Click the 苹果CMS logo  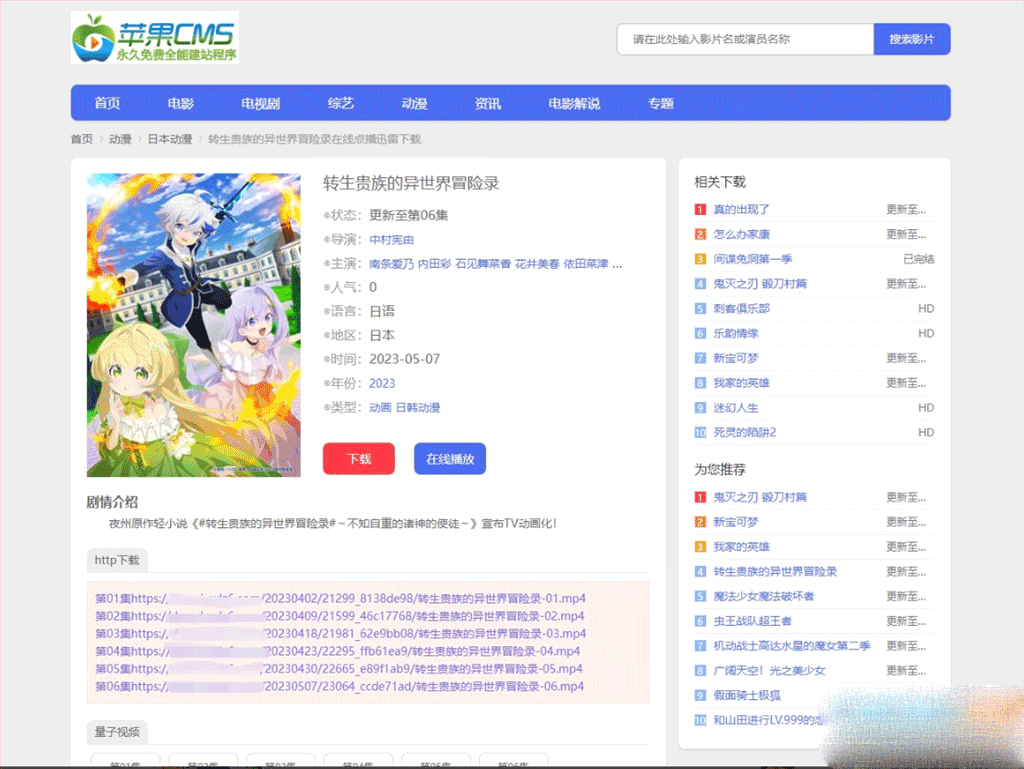click(x=155, y=37)
